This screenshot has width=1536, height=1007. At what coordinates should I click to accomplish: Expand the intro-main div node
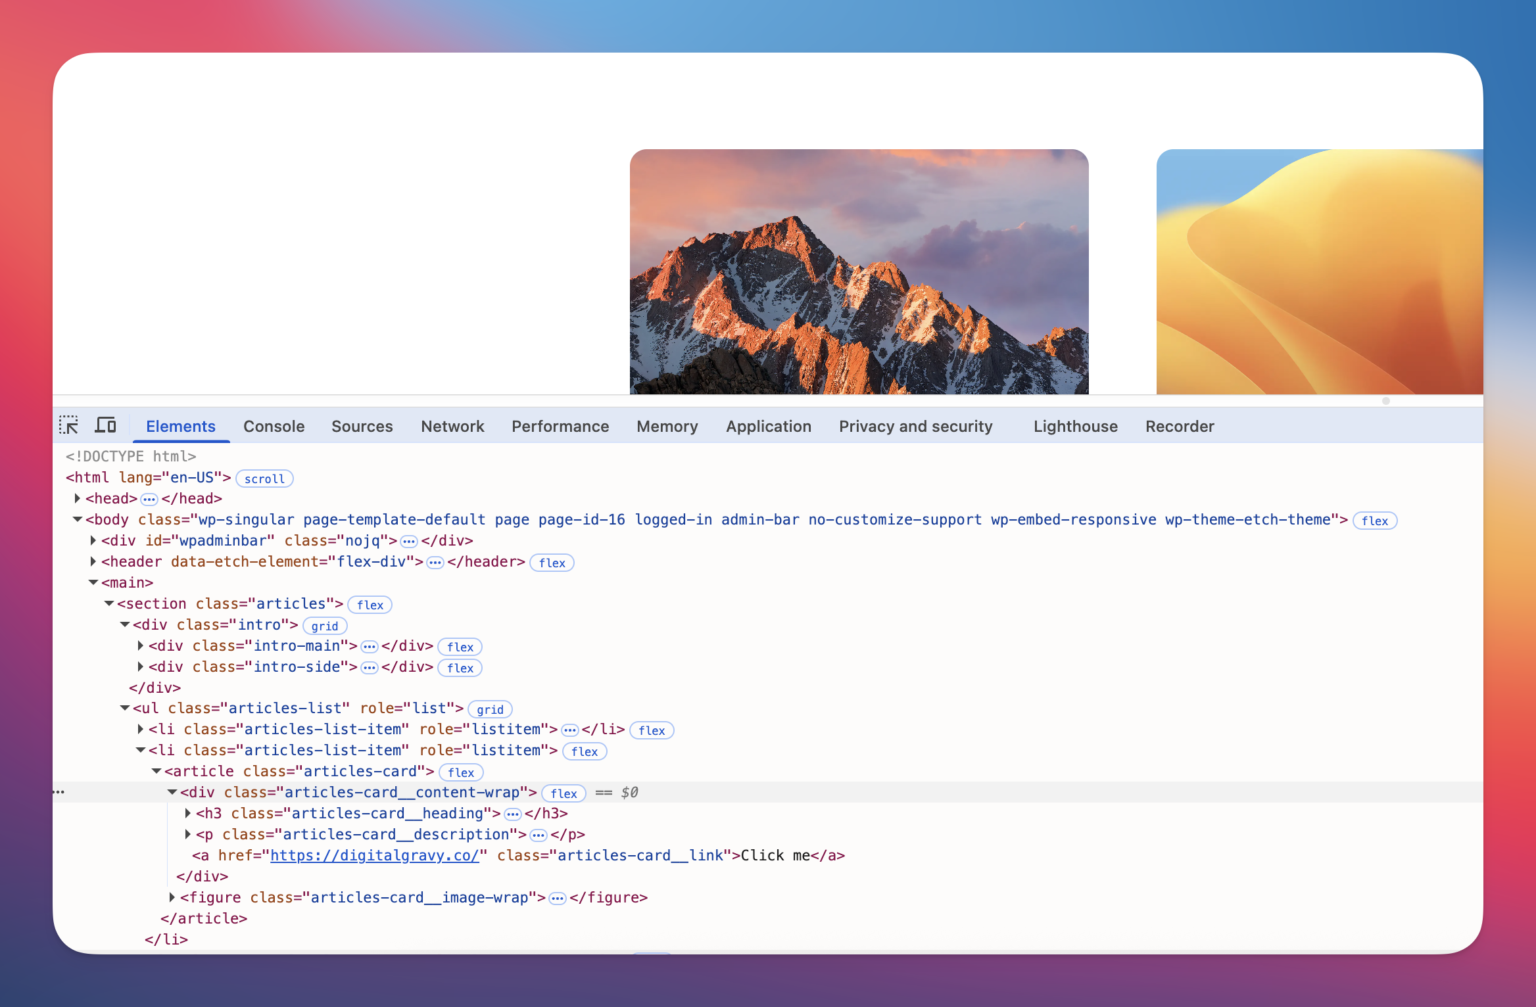[x=141, y=645]
